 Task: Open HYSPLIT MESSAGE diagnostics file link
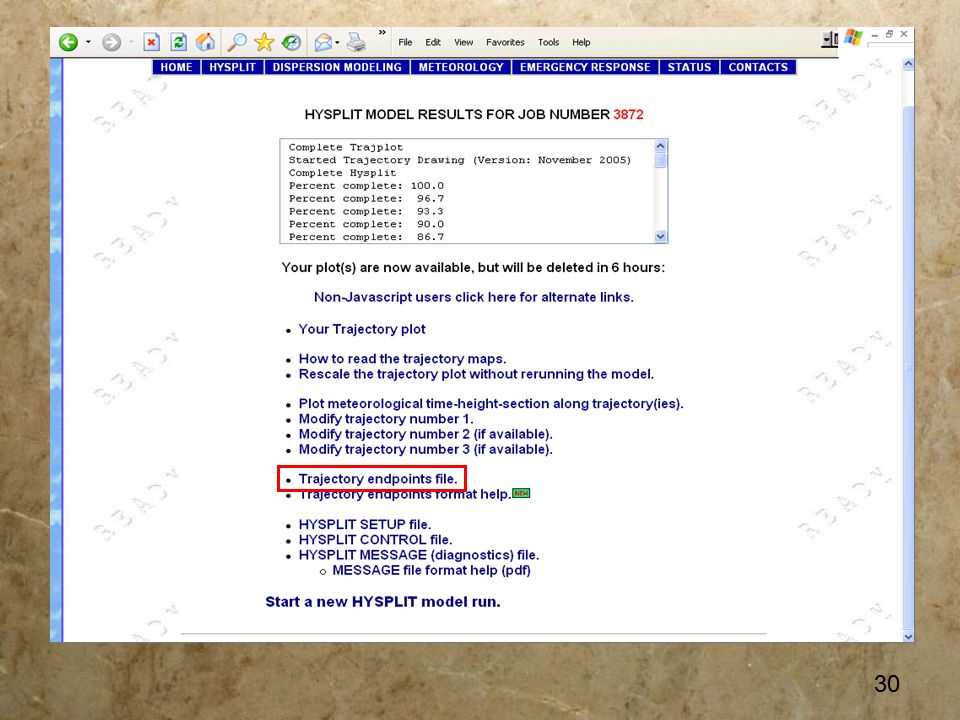point(419,555)
